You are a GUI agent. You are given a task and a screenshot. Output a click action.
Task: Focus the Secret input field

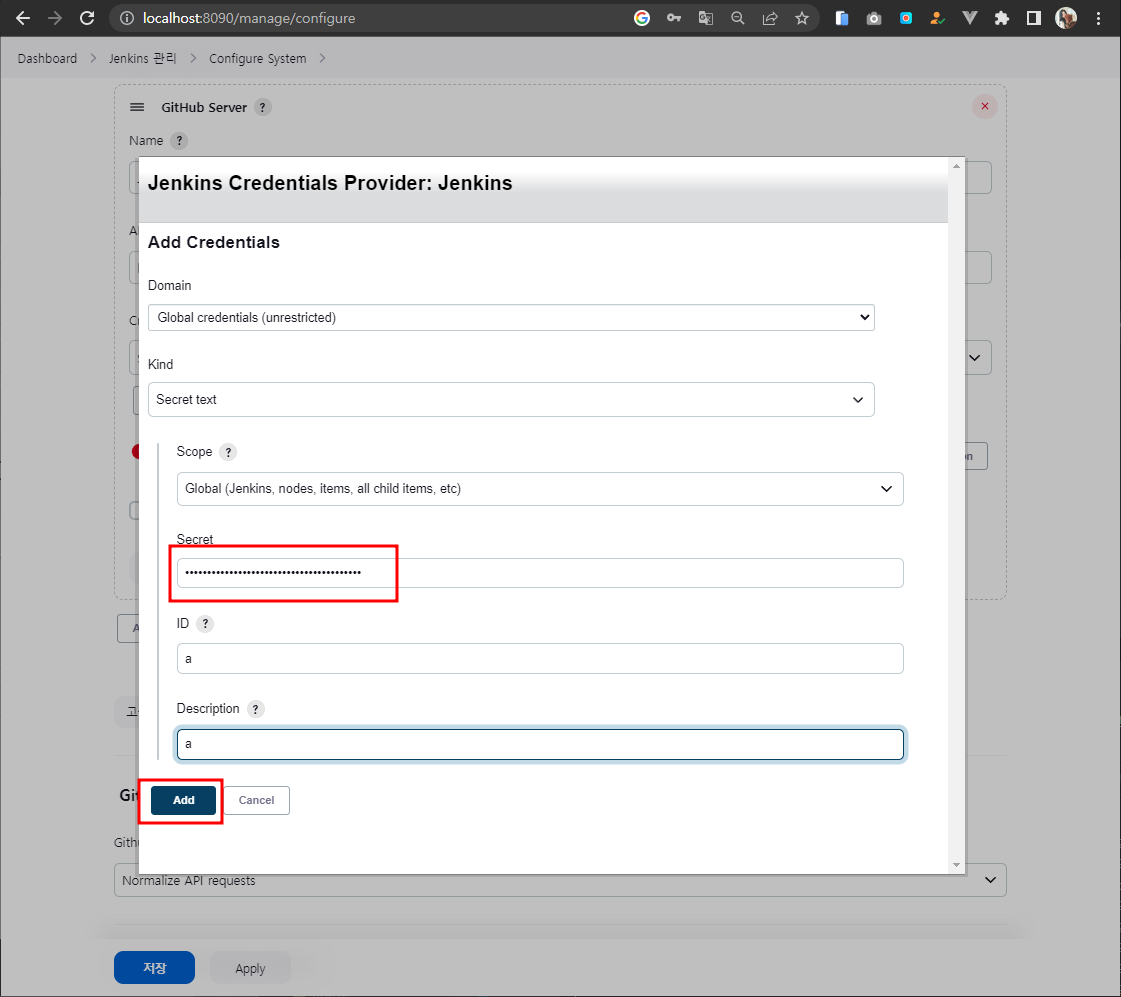(x=540, y=573)
